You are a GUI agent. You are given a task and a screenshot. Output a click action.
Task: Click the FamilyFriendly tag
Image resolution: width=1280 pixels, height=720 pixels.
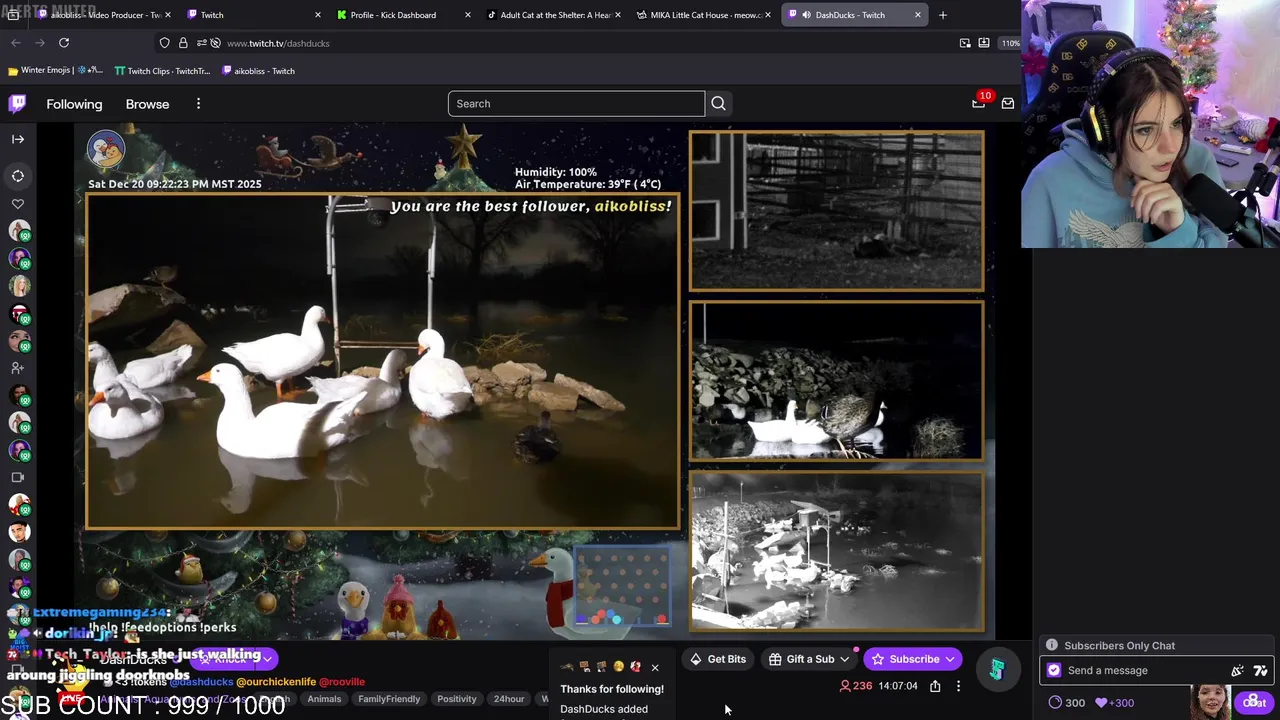[389, 699]
